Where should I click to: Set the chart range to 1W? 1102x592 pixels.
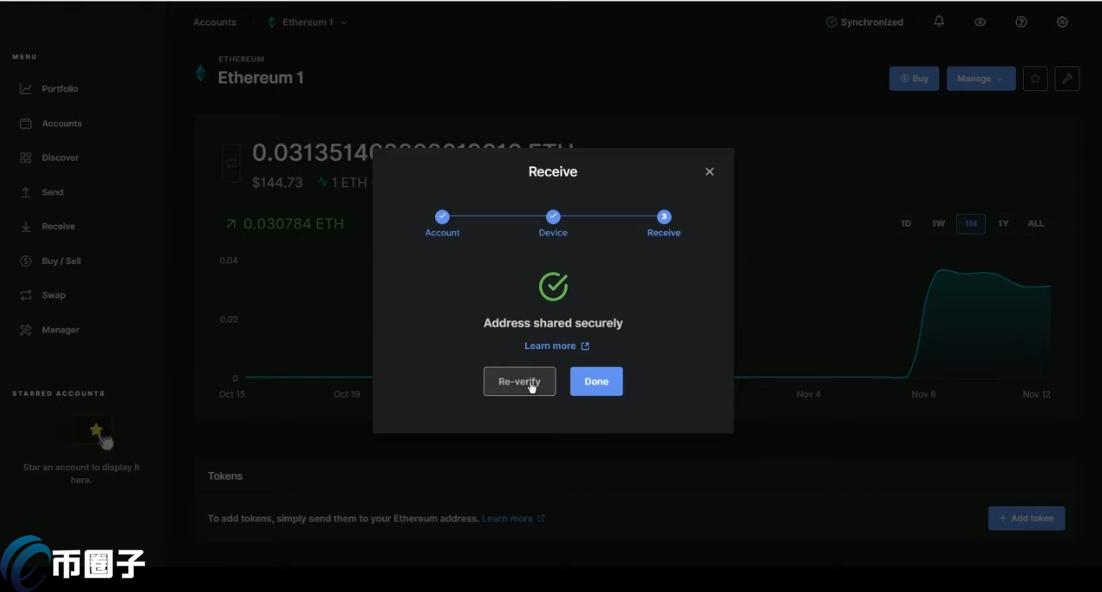coord(938,224)
